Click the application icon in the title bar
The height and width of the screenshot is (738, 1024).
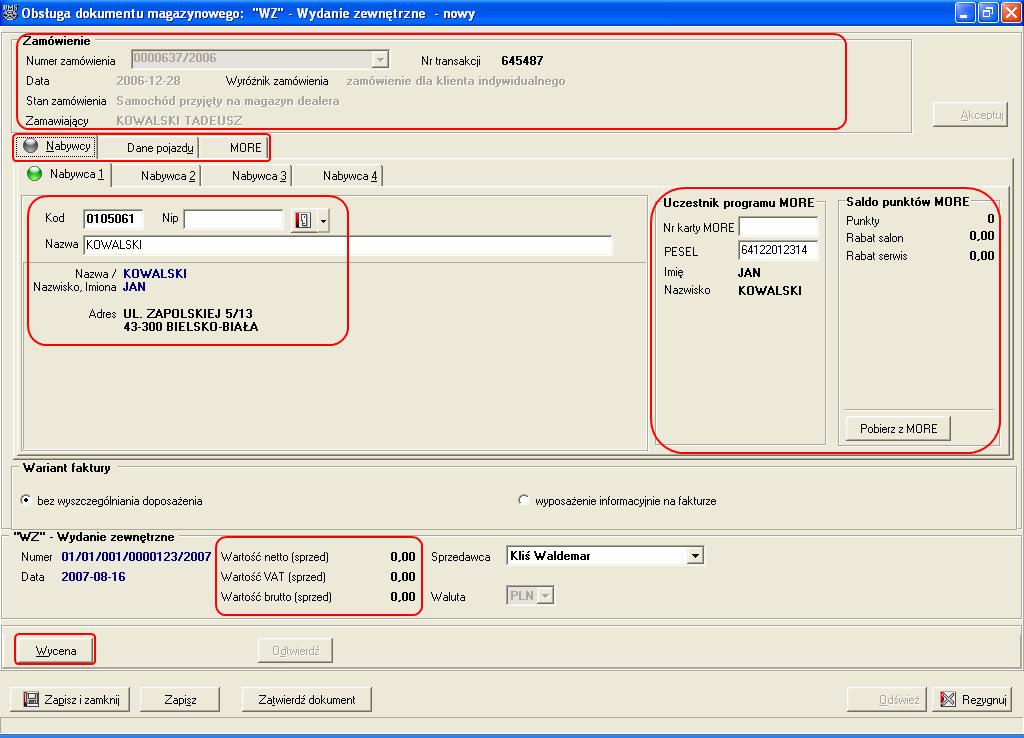(9, 12)
